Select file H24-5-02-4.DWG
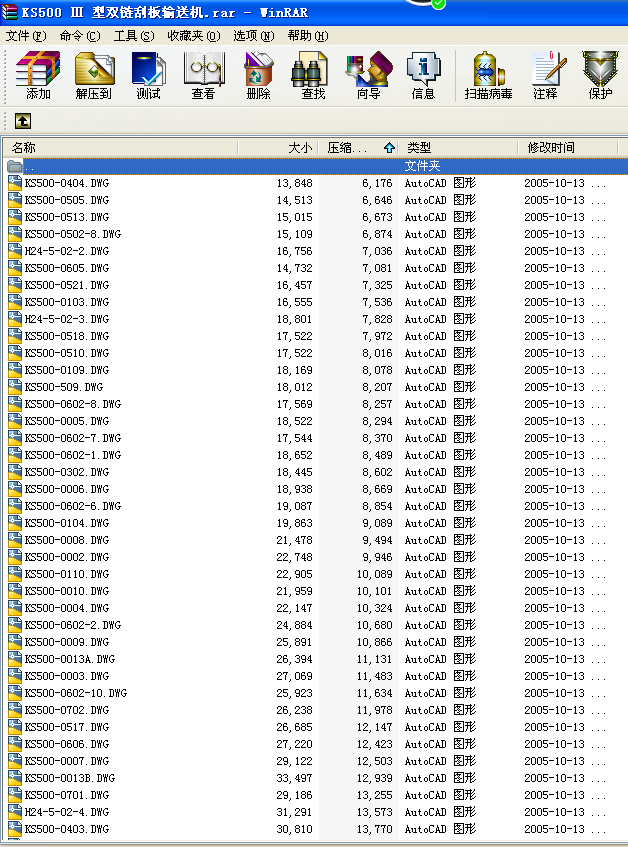Image resolution: width=628 pixels, height=847 pixels. pos(66,812)
